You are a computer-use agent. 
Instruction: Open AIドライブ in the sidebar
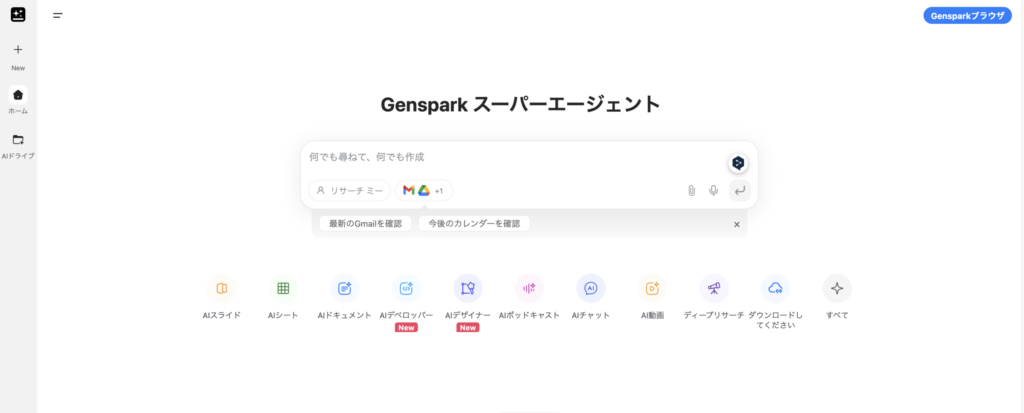pos(18,146)
